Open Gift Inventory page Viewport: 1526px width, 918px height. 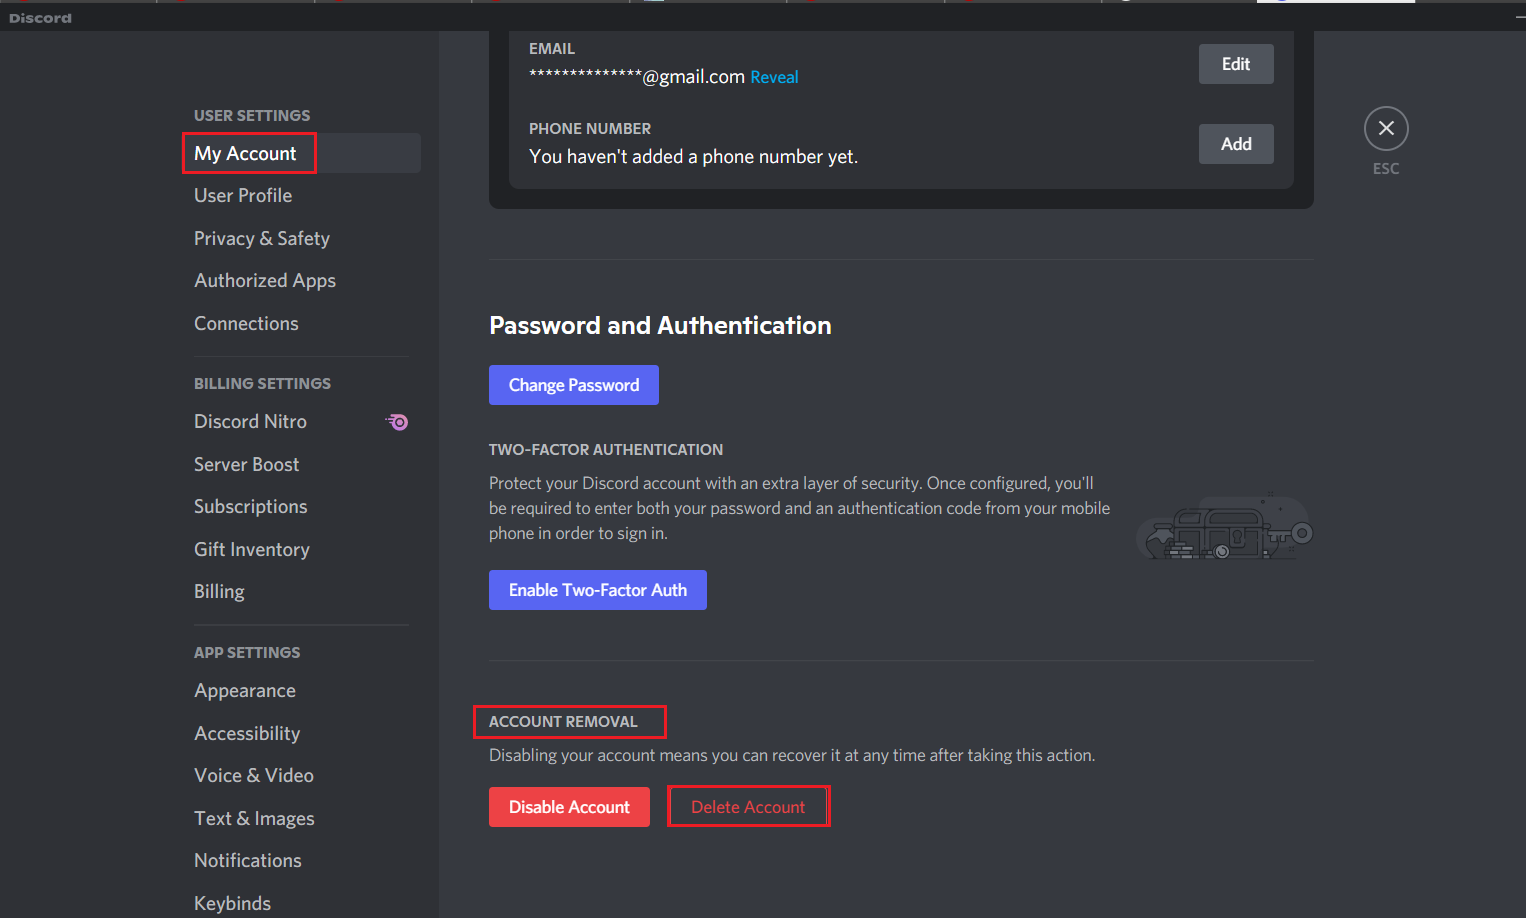[x=252, y=550]
